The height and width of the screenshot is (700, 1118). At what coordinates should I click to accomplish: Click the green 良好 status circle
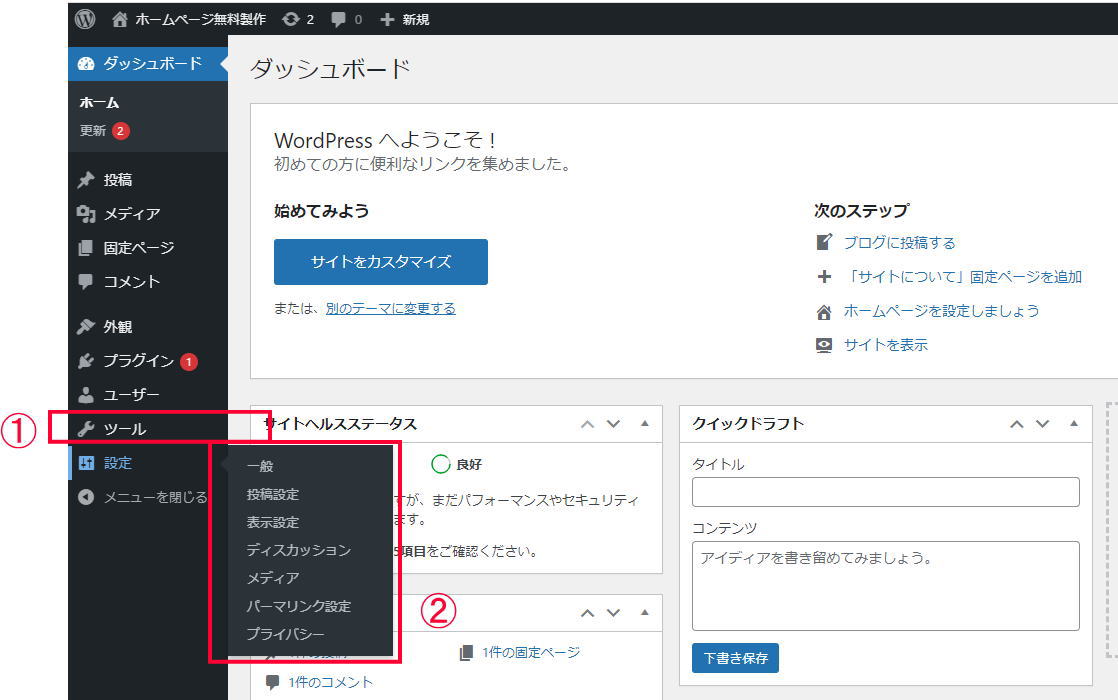(x=441, y=464)
